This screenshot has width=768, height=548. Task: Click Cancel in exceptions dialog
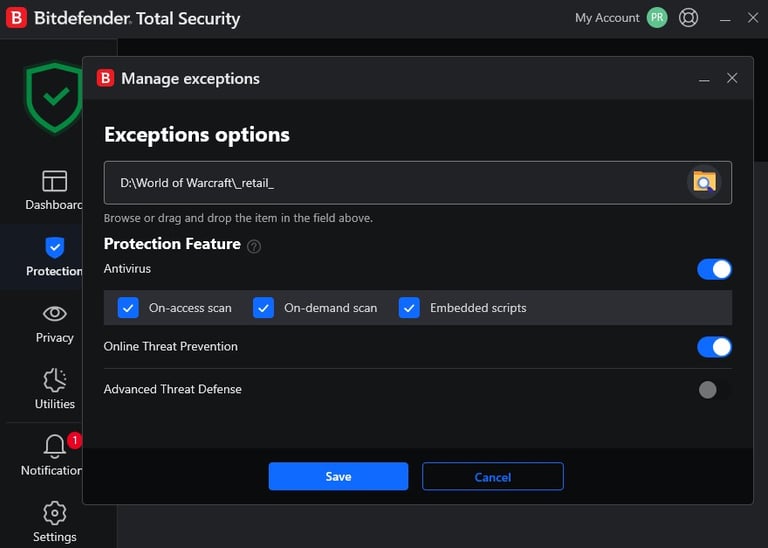(x=493, y=477)
